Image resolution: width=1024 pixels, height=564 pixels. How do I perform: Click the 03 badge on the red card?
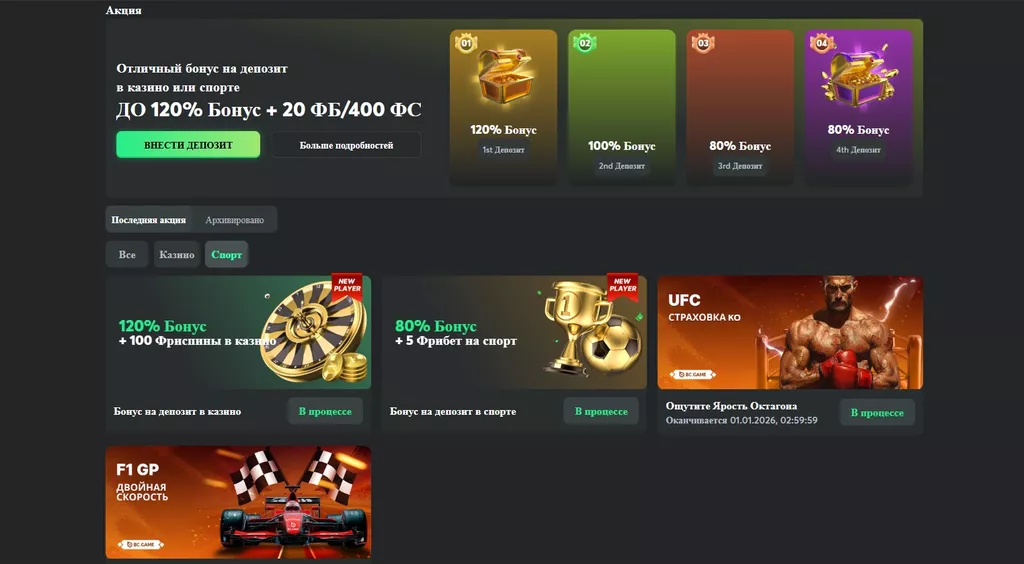[x=703, y=43]
